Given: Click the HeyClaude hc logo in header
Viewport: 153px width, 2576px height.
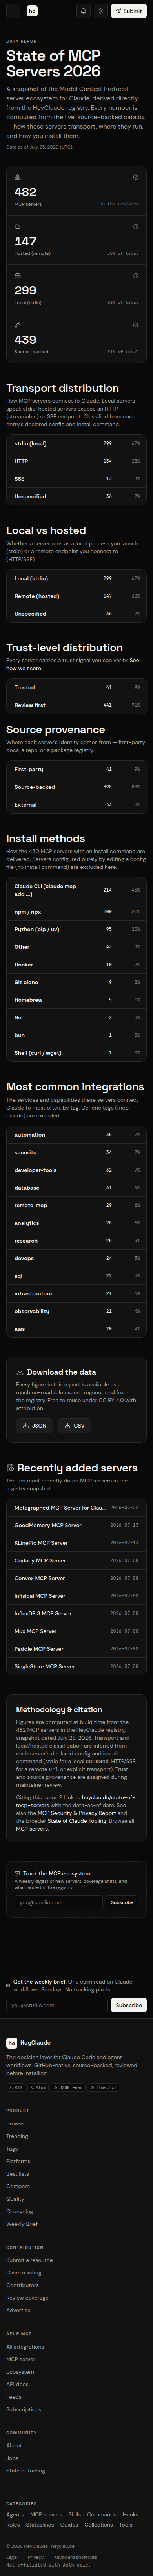Looking at the screenshot, I should (x=32, y=11).
